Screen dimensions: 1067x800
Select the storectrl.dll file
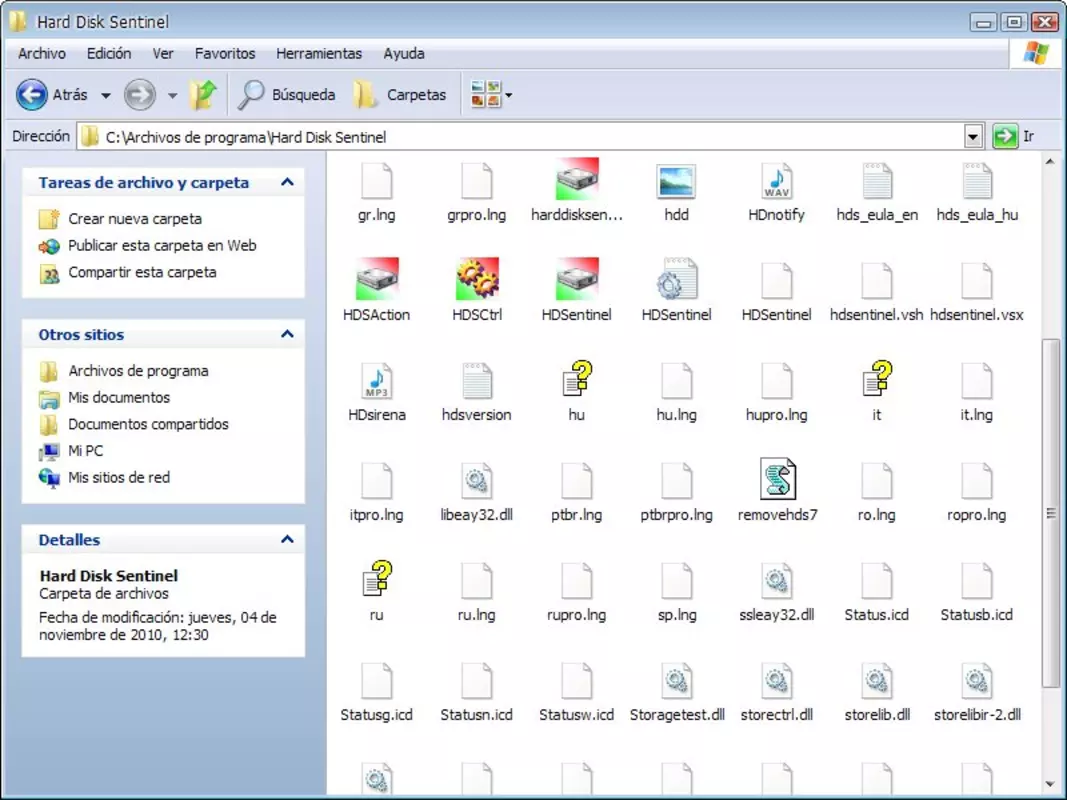(776, 680)
